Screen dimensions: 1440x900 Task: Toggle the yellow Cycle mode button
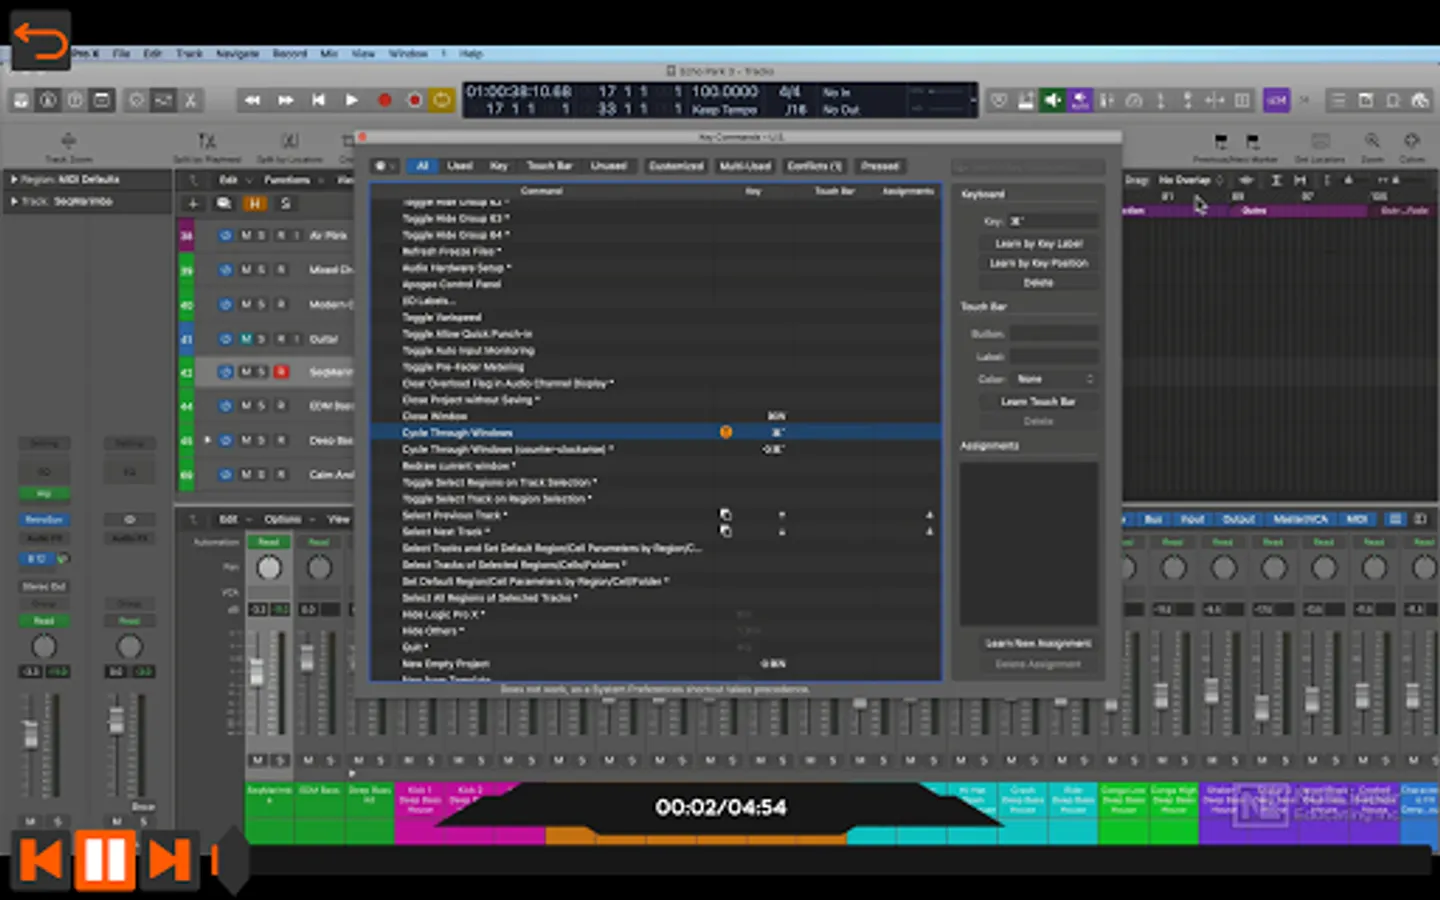coord(441,100)
